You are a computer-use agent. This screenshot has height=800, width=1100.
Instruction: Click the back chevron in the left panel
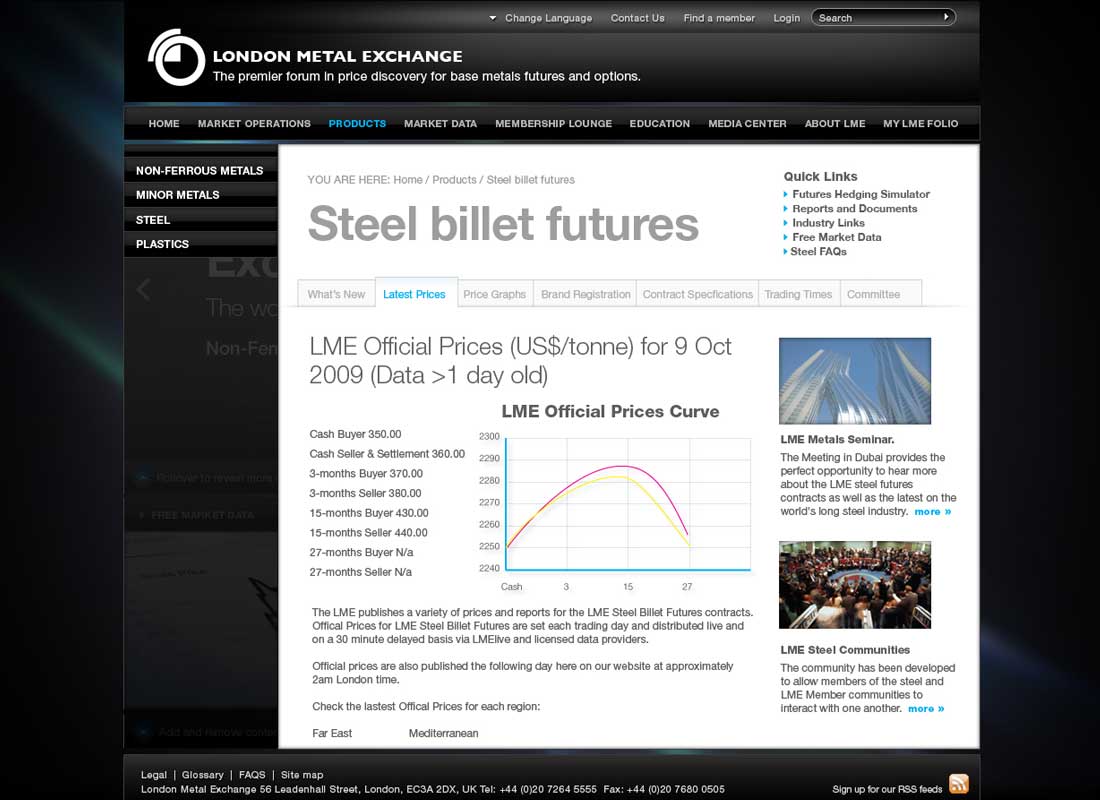[143, 288]
